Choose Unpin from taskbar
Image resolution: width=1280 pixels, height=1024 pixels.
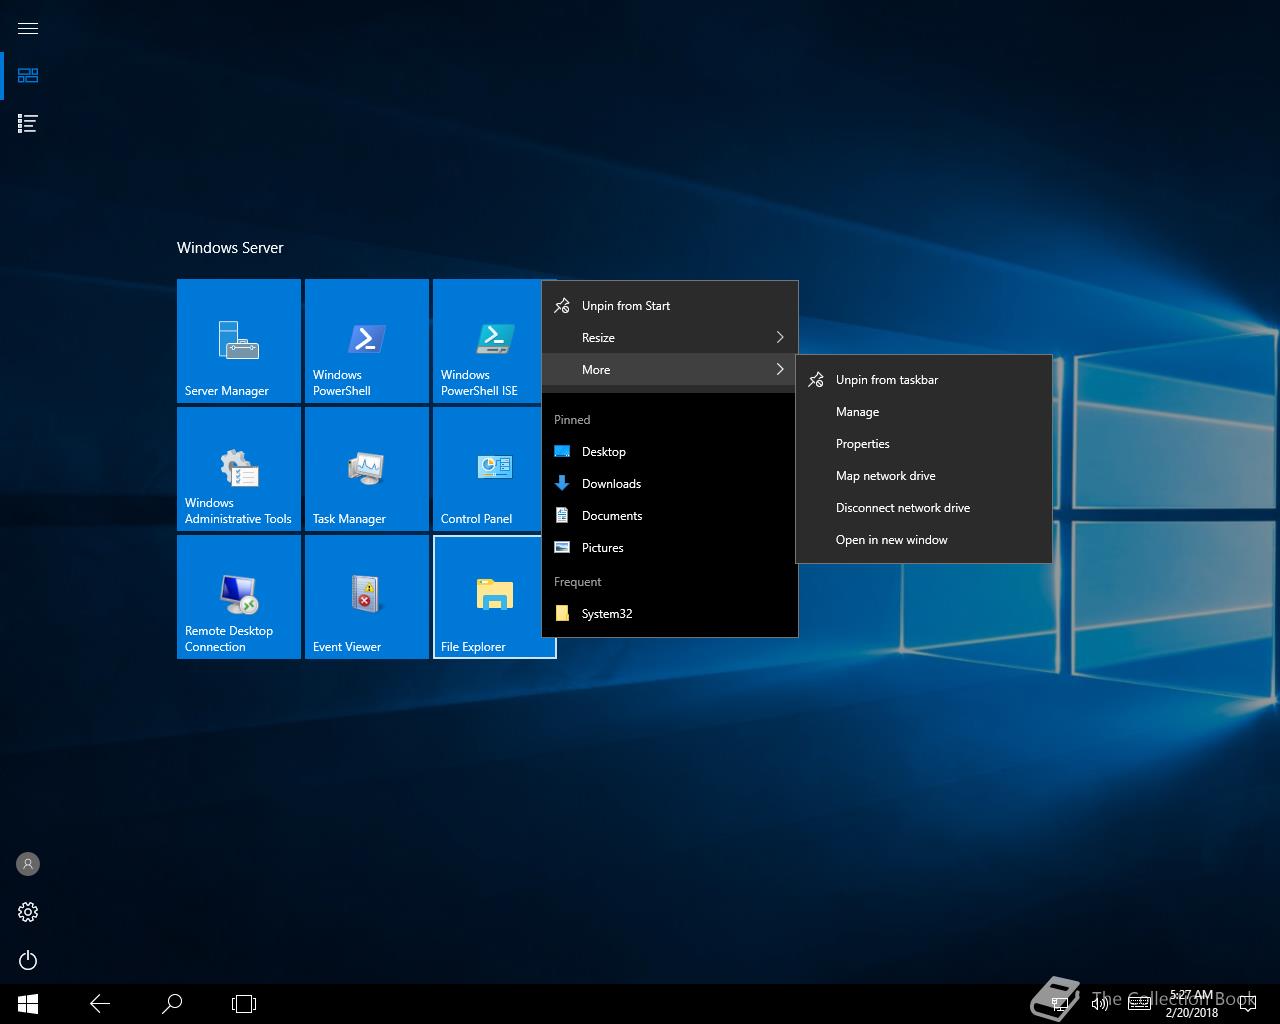pos(924,380)
